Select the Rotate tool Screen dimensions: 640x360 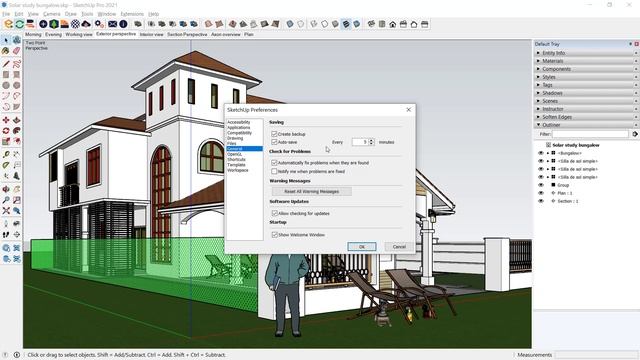pos(6,131)
